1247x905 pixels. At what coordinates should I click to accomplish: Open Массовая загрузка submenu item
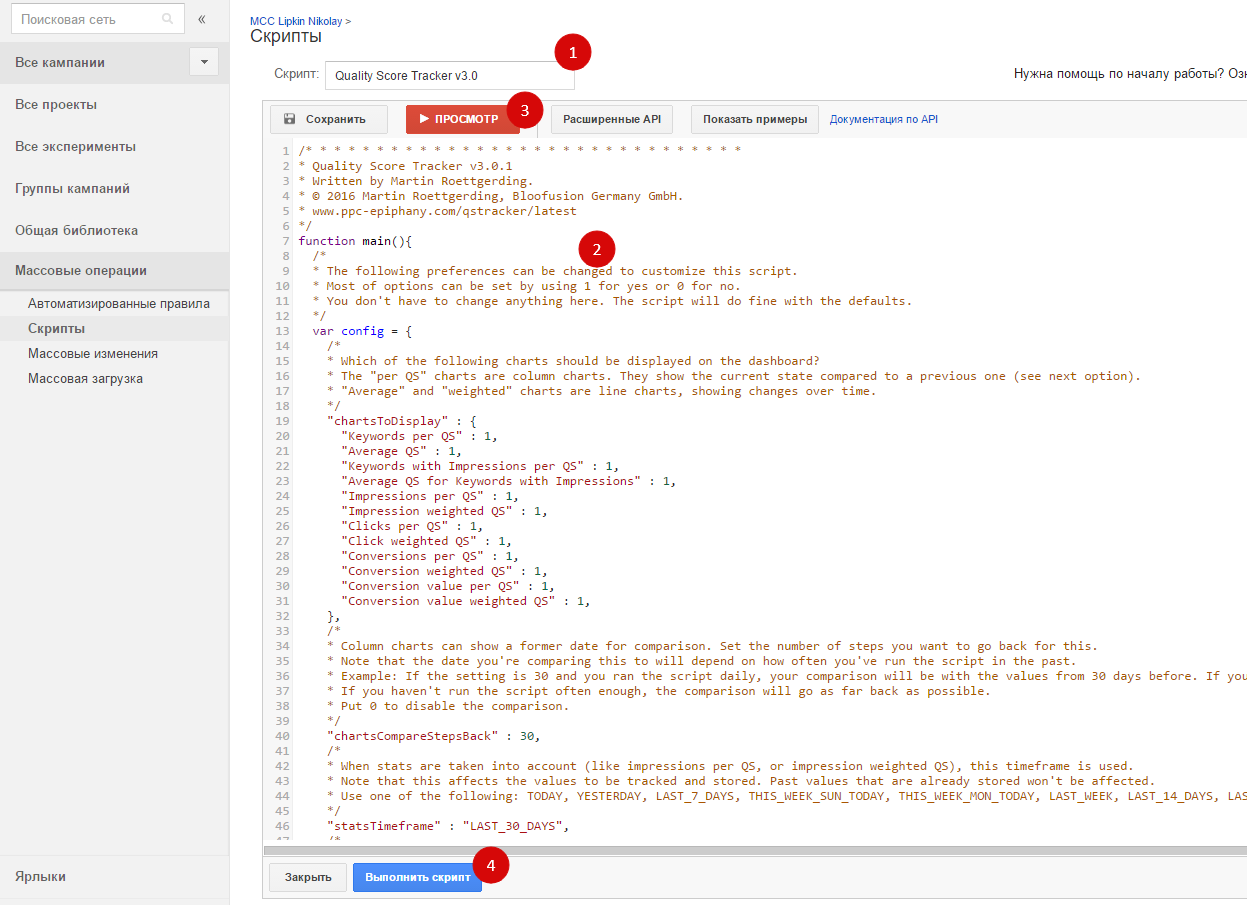click(x=85, y=378)
